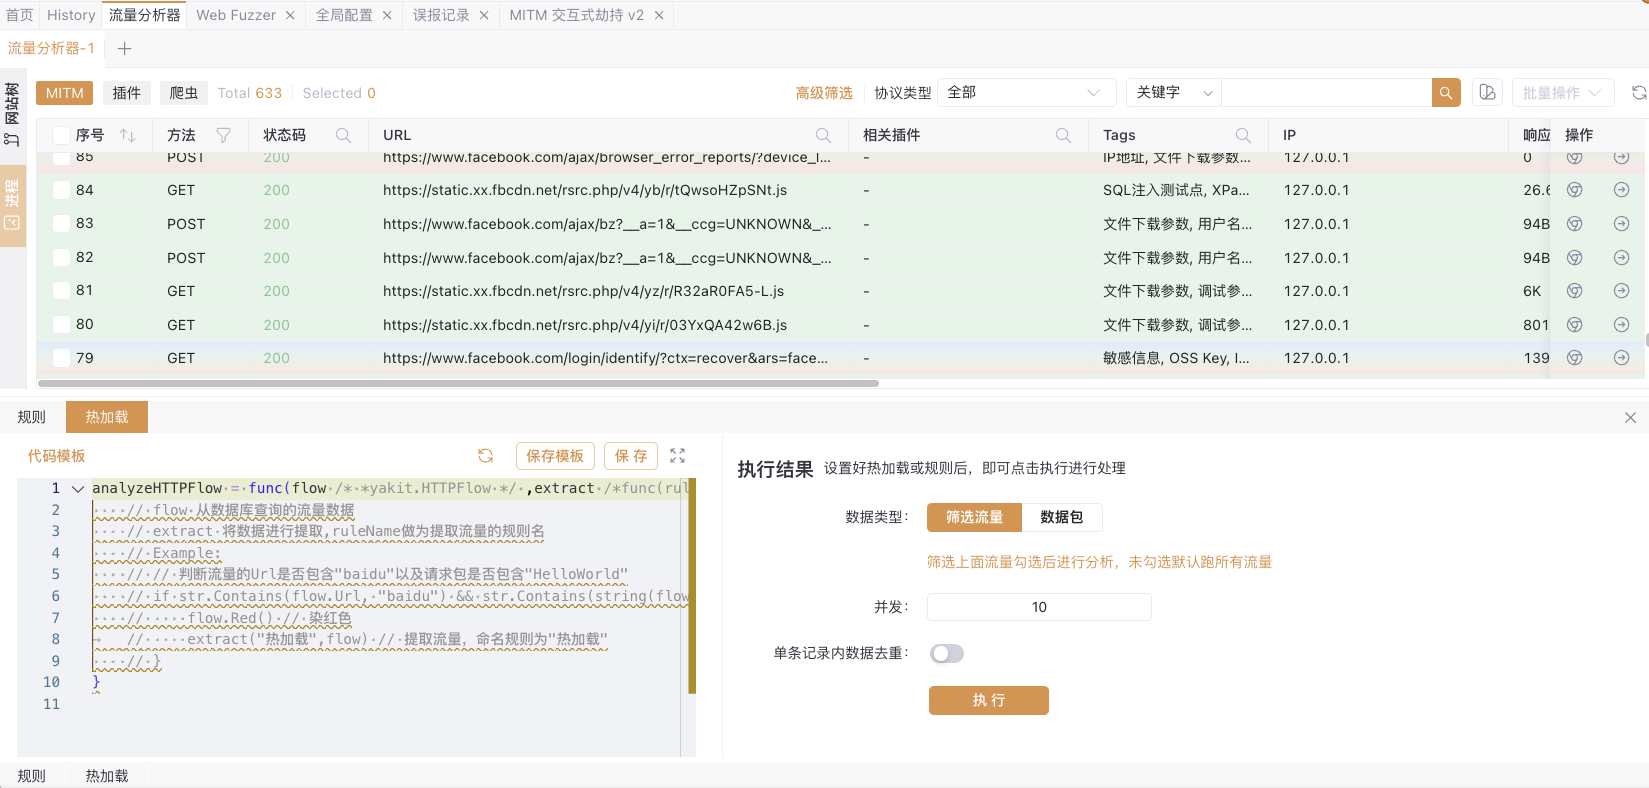
Task: Open the 批量操作 dropdown
Action: [x=1563, y=93]
